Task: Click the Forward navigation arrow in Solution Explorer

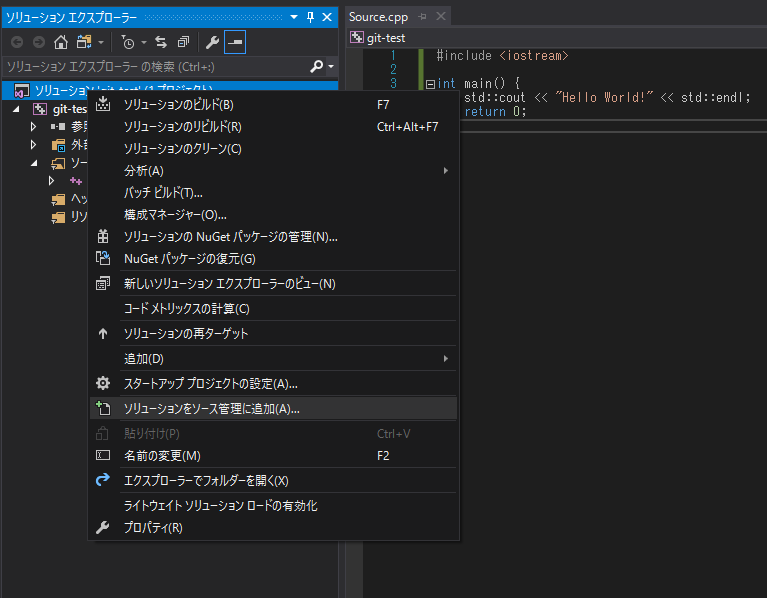Action: [x=39, y=43]
